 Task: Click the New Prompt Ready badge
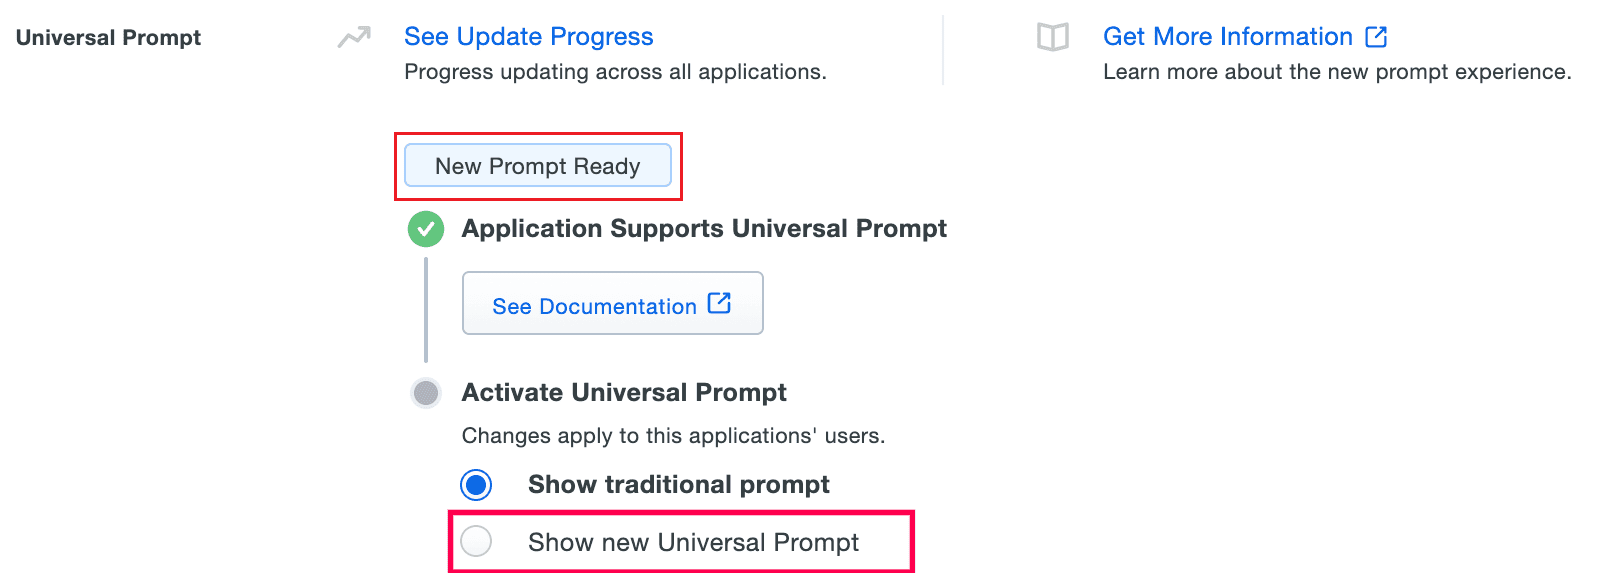click(x=537, y=166)
